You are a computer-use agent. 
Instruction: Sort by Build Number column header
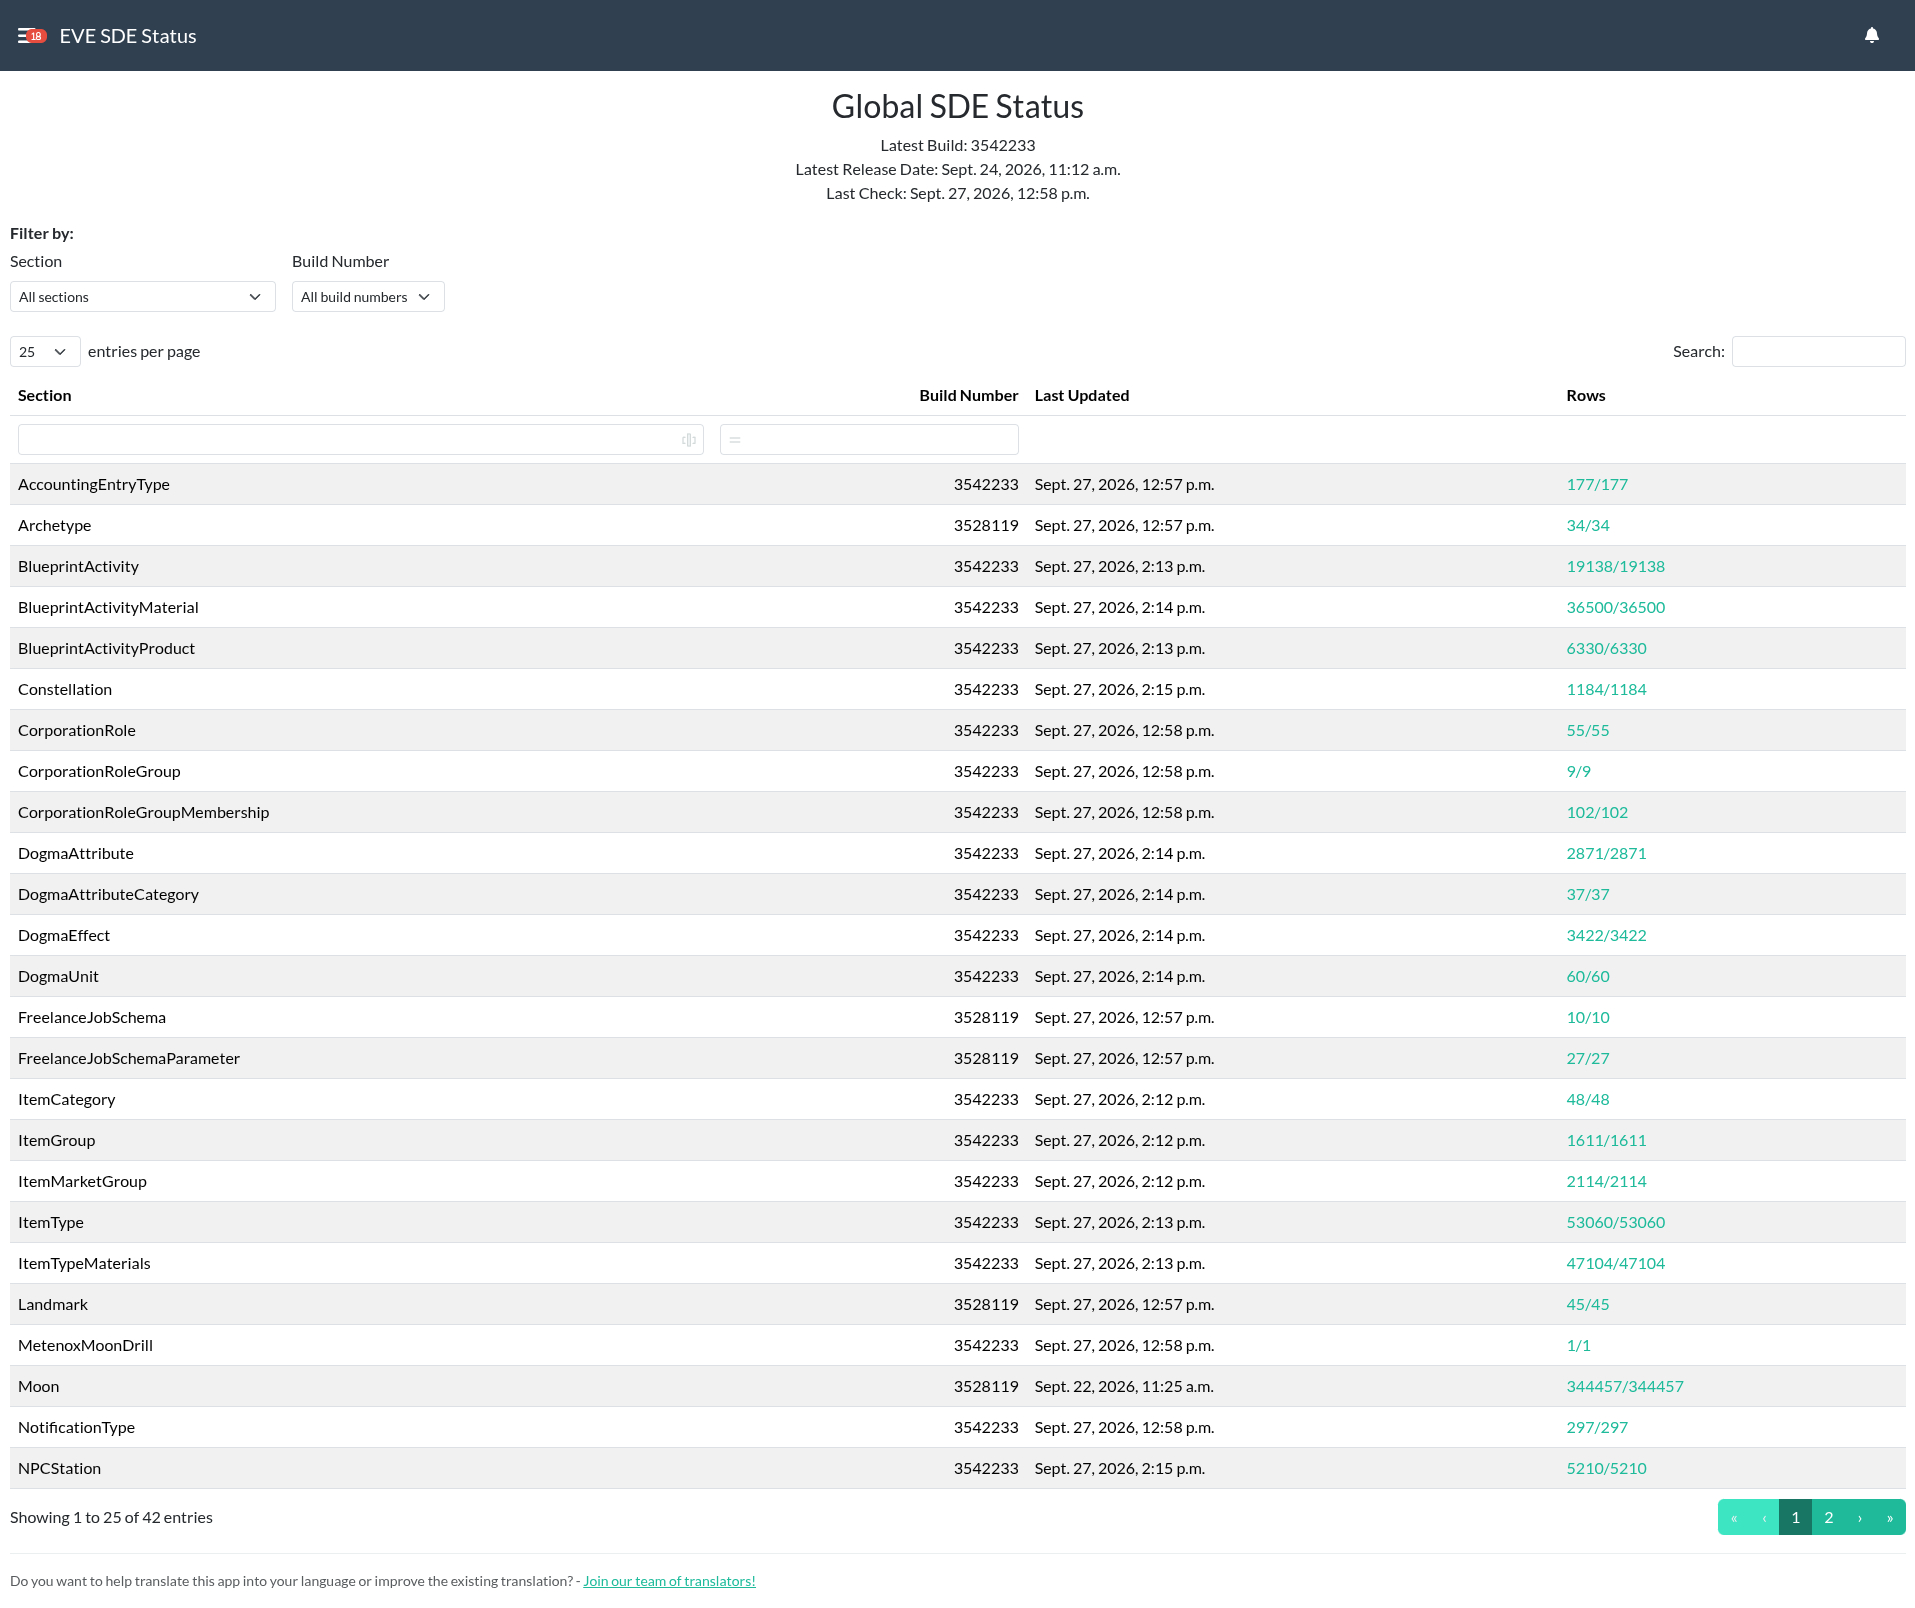pos(968,396)
